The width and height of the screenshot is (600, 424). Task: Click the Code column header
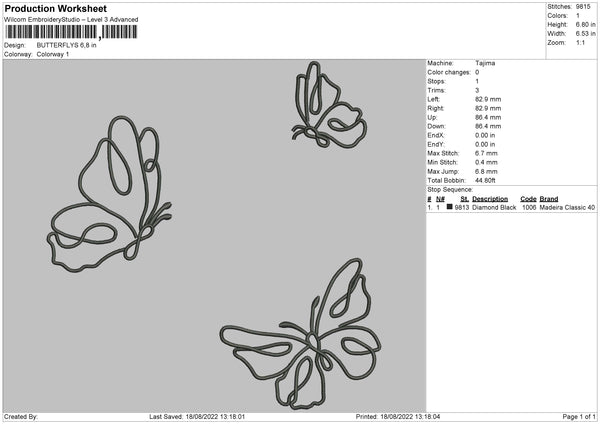tap(528, 199)
